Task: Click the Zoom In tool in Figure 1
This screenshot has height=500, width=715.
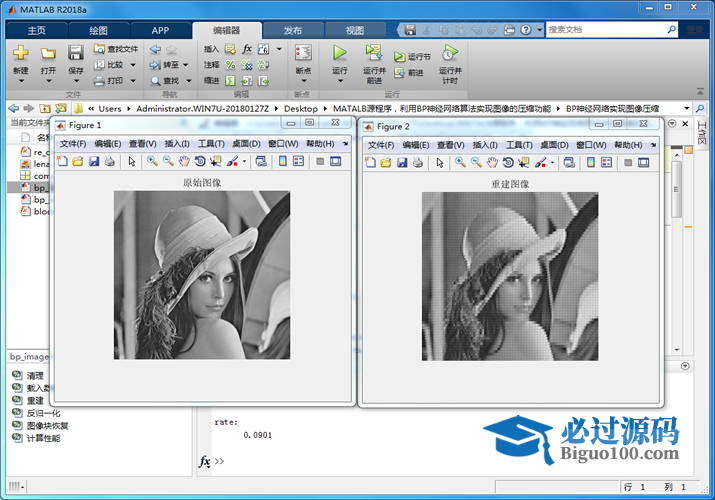Action: point(152,162)
